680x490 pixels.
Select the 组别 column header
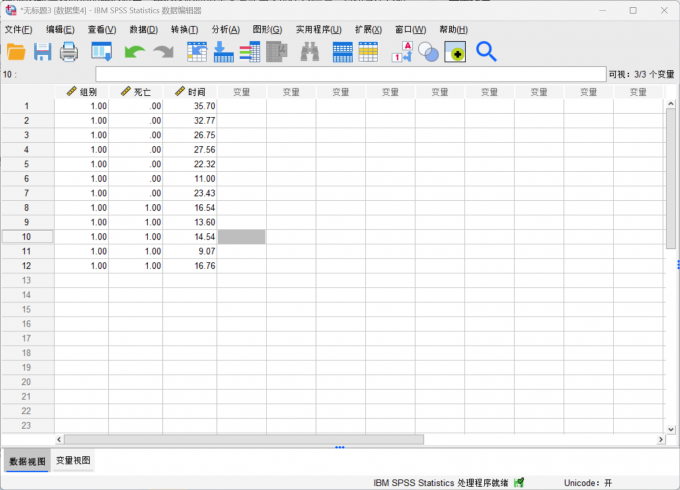[82, 92]
